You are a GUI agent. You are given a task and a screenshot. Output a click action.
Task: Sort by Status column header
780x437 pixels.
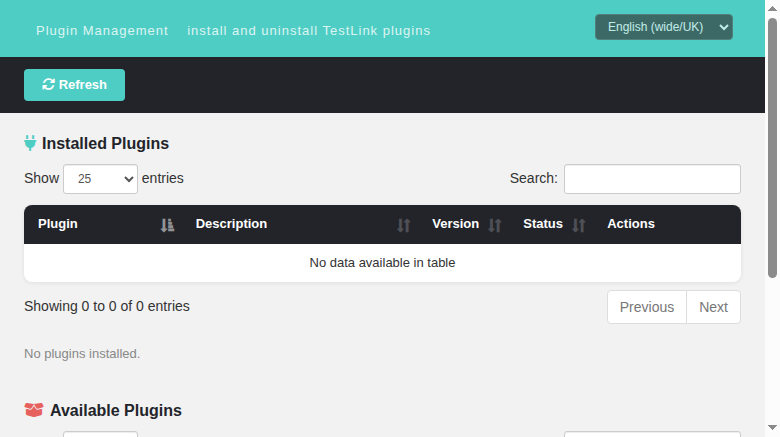pyautogui.click(x=551, y=224)
